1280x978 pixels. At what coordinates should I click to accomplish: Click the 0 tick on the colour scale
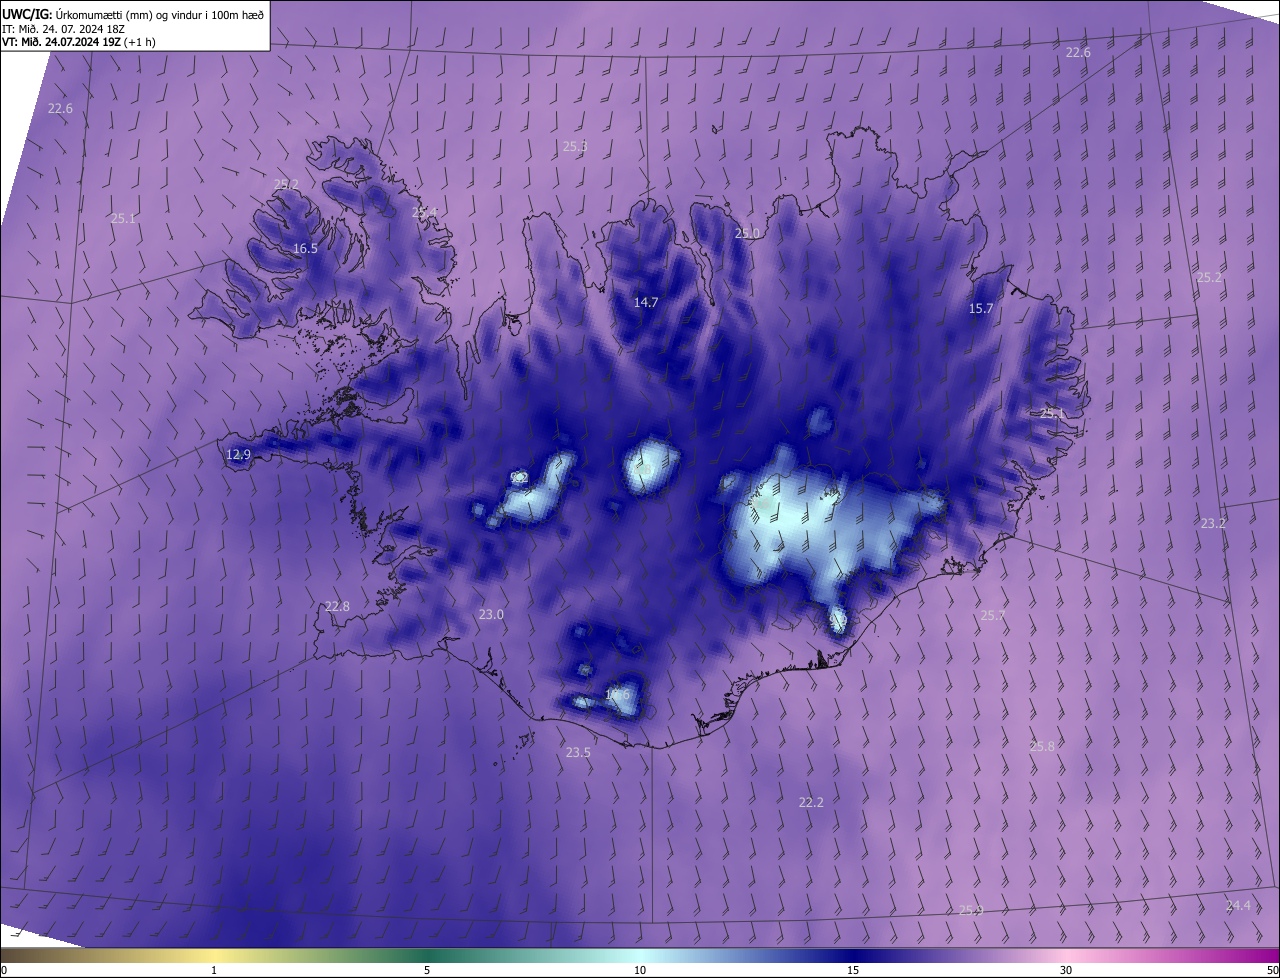tap(4, 970)
